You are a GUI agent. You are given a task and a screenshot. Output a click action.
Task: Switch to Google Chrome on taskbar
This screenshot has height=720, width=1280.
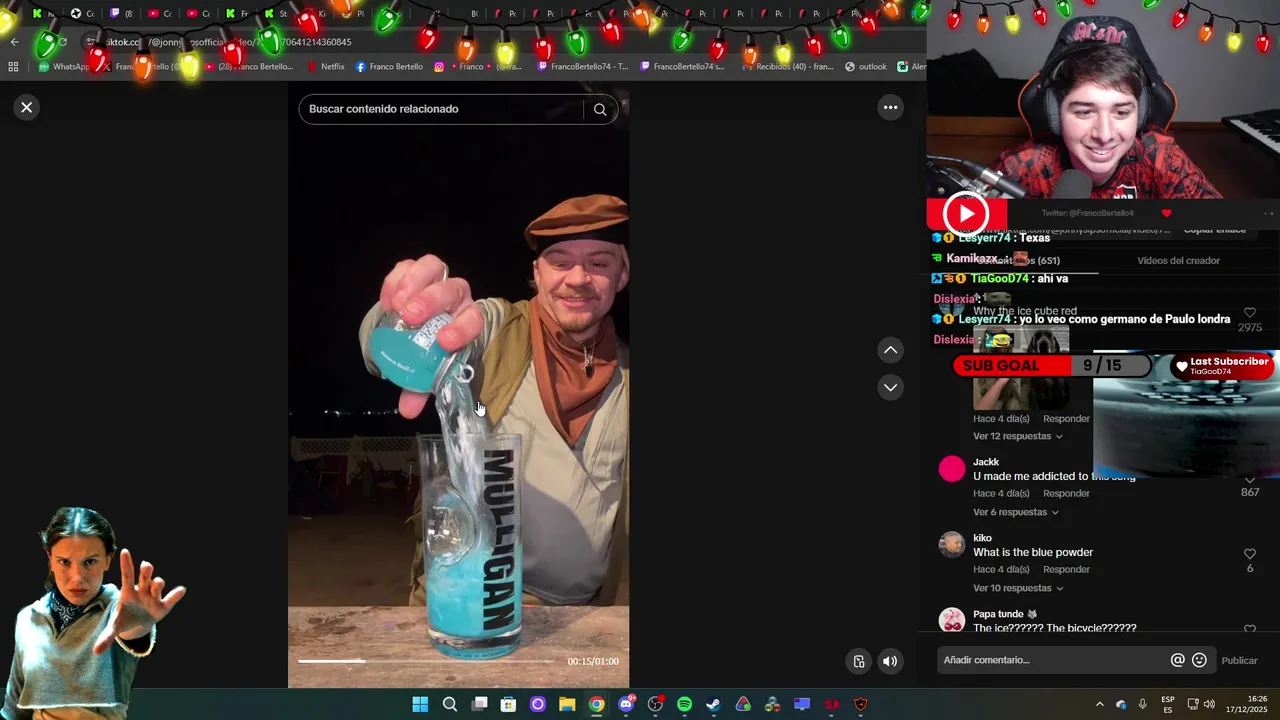(596, 704)
